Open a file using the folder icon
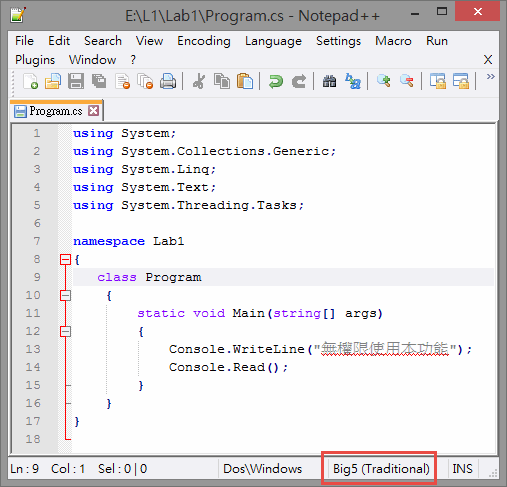Screen dimensions: 507x487 (x=53, y=81)
